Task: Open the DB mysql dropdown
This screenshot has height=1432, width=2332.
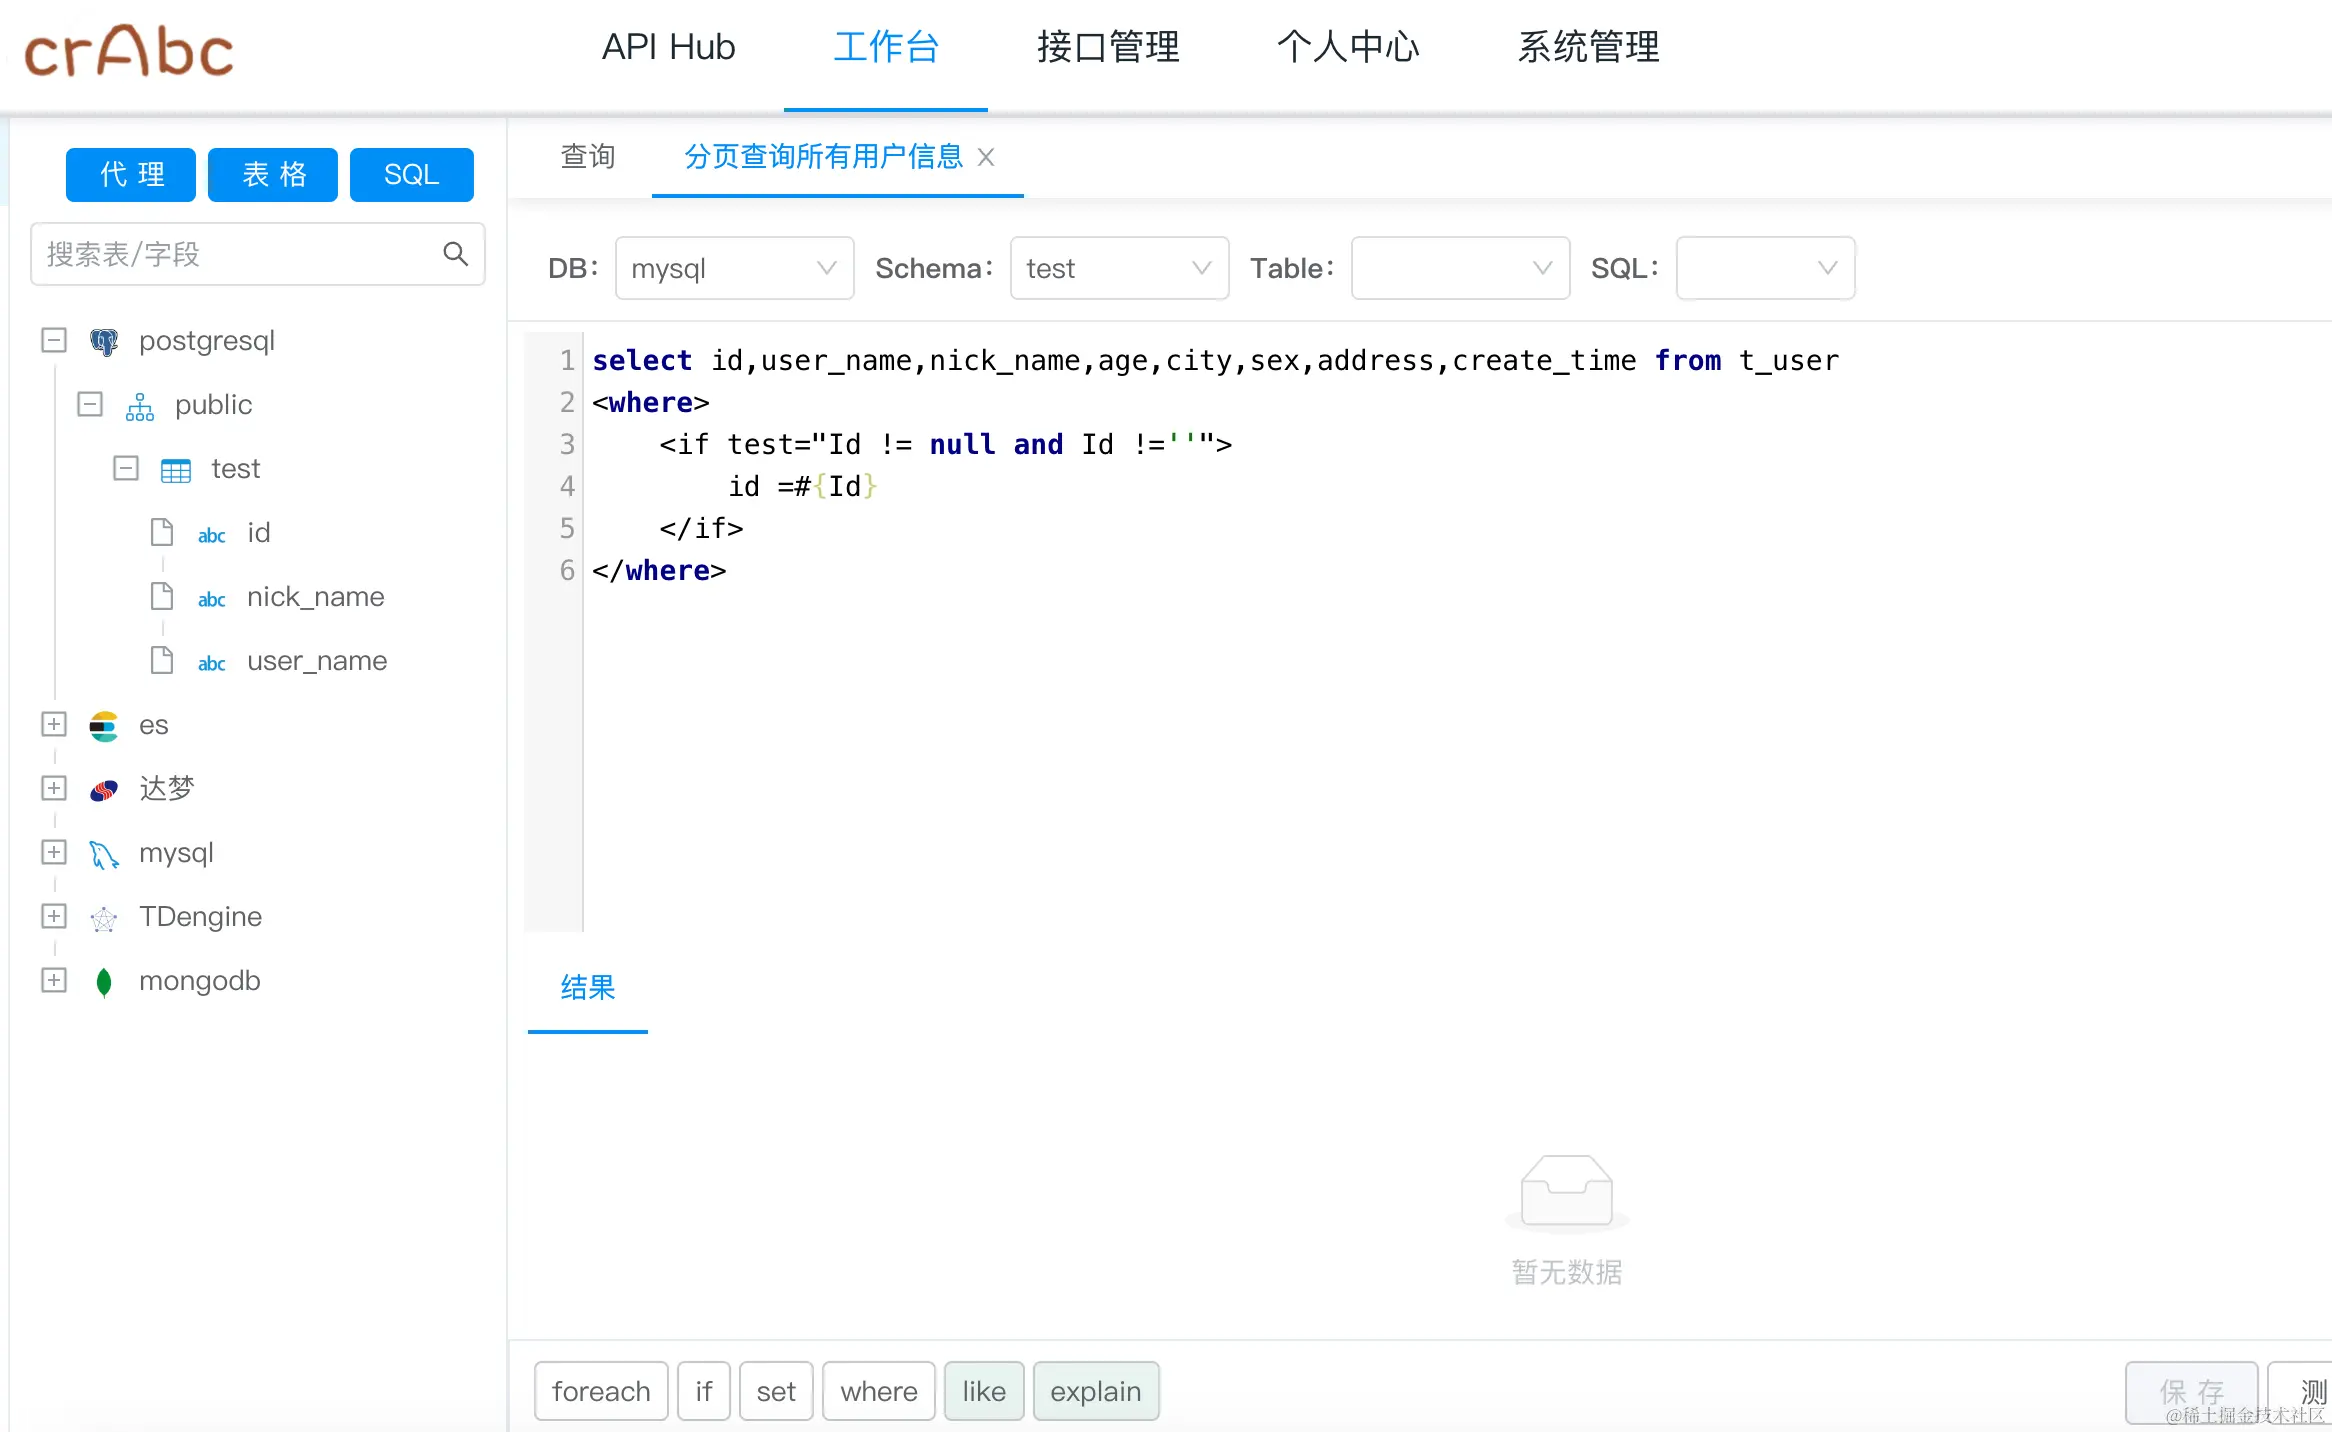Action: tap(734, 268)
